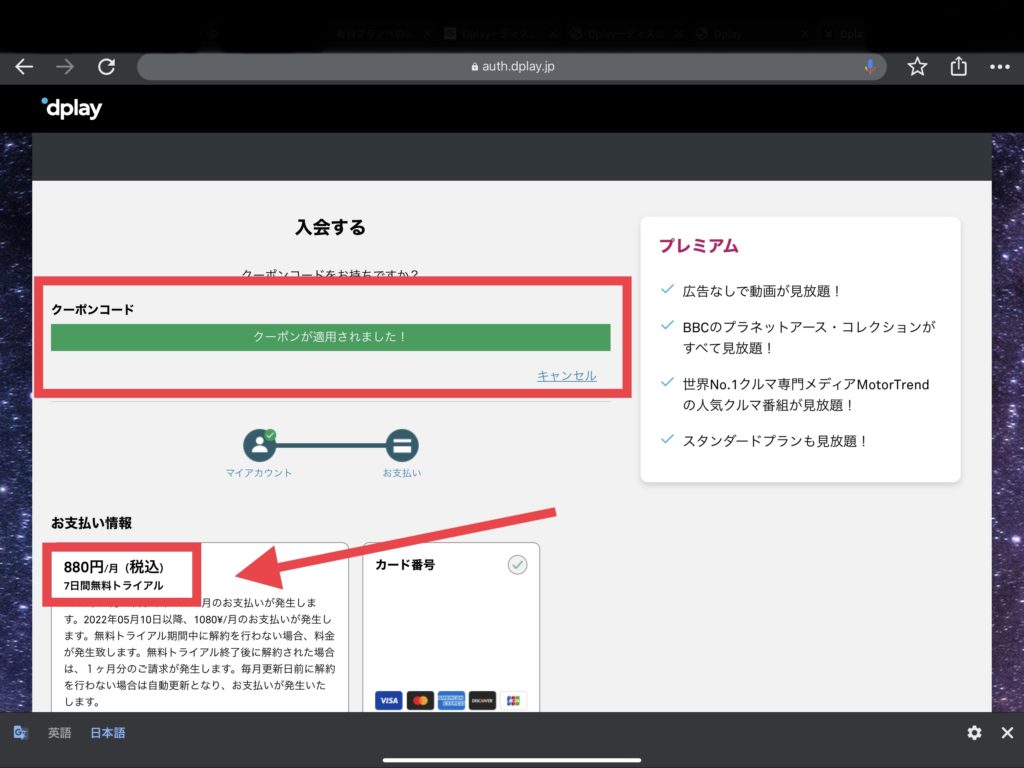The height and width of the screenshot is (768, 1024).
Task: Click the カード番号 label
Action: pyautogui.click(x=405, y=565)
